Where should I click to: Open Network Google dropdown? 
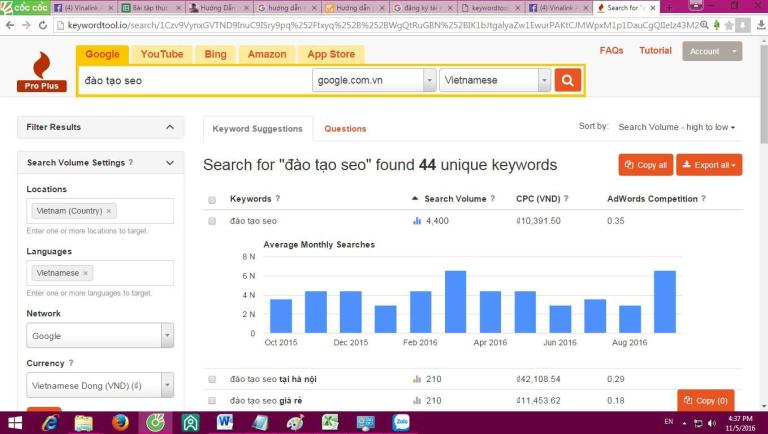[100, 336]
